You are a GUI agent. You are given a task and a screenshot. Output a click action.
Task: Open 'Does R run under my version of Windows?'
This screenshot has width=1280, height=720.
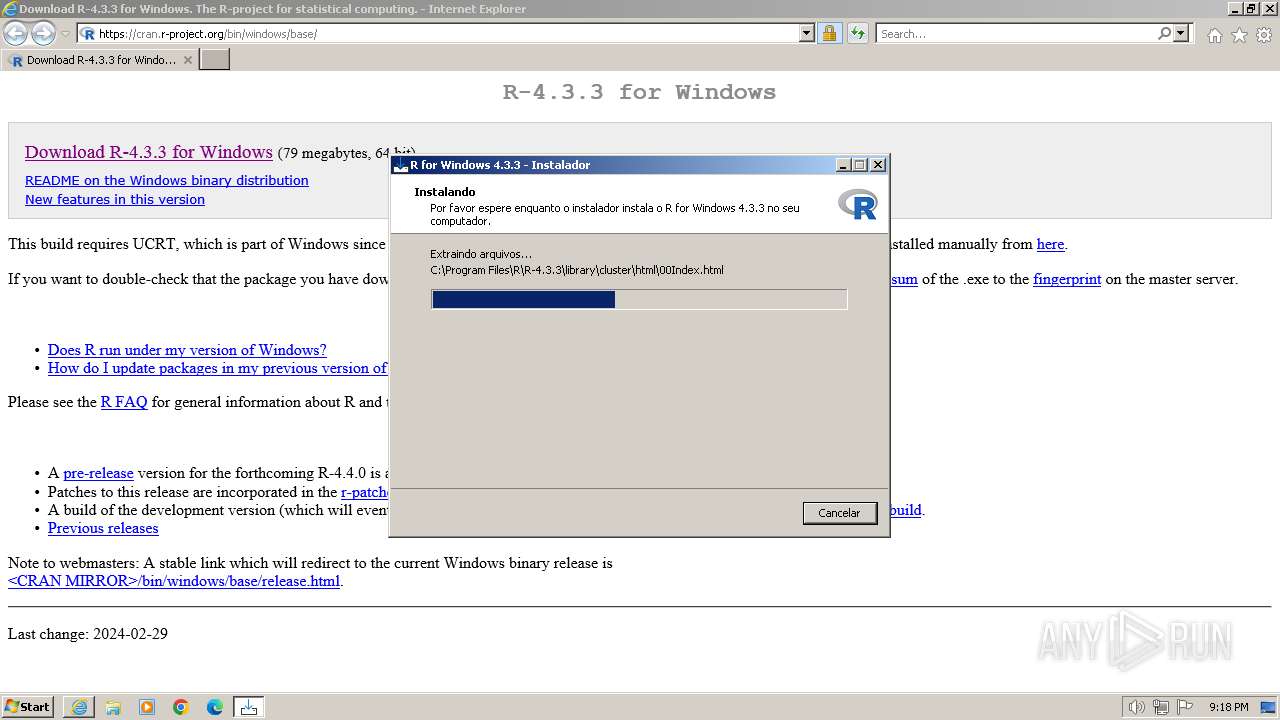click(187, 350)
